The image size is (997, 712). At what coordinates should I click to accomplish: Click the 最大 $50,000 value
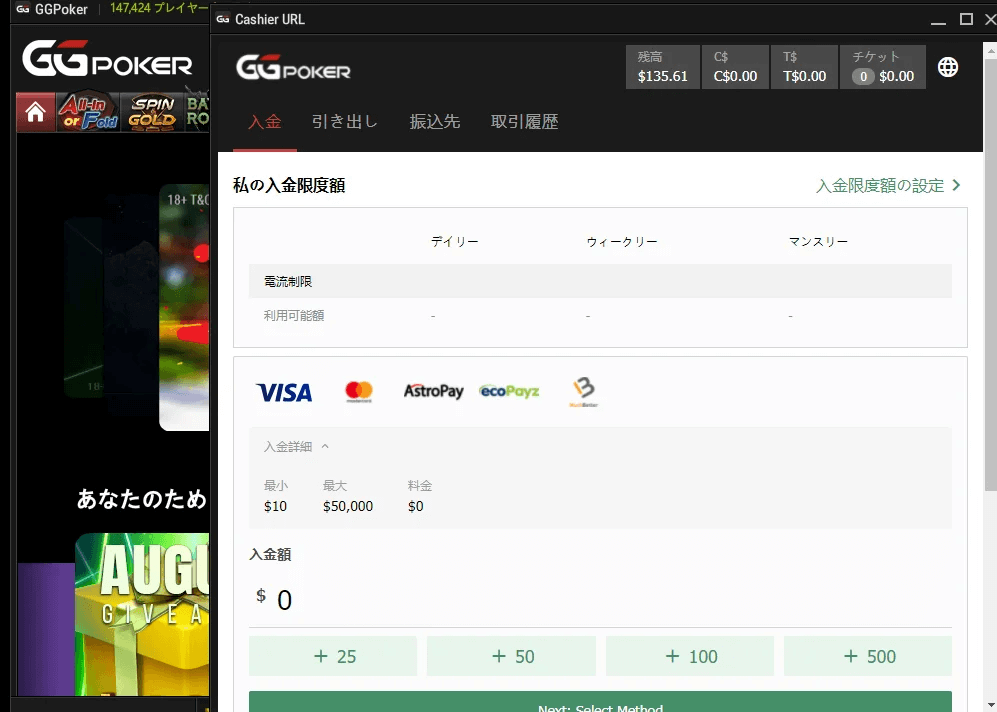(x=348, y=506)
